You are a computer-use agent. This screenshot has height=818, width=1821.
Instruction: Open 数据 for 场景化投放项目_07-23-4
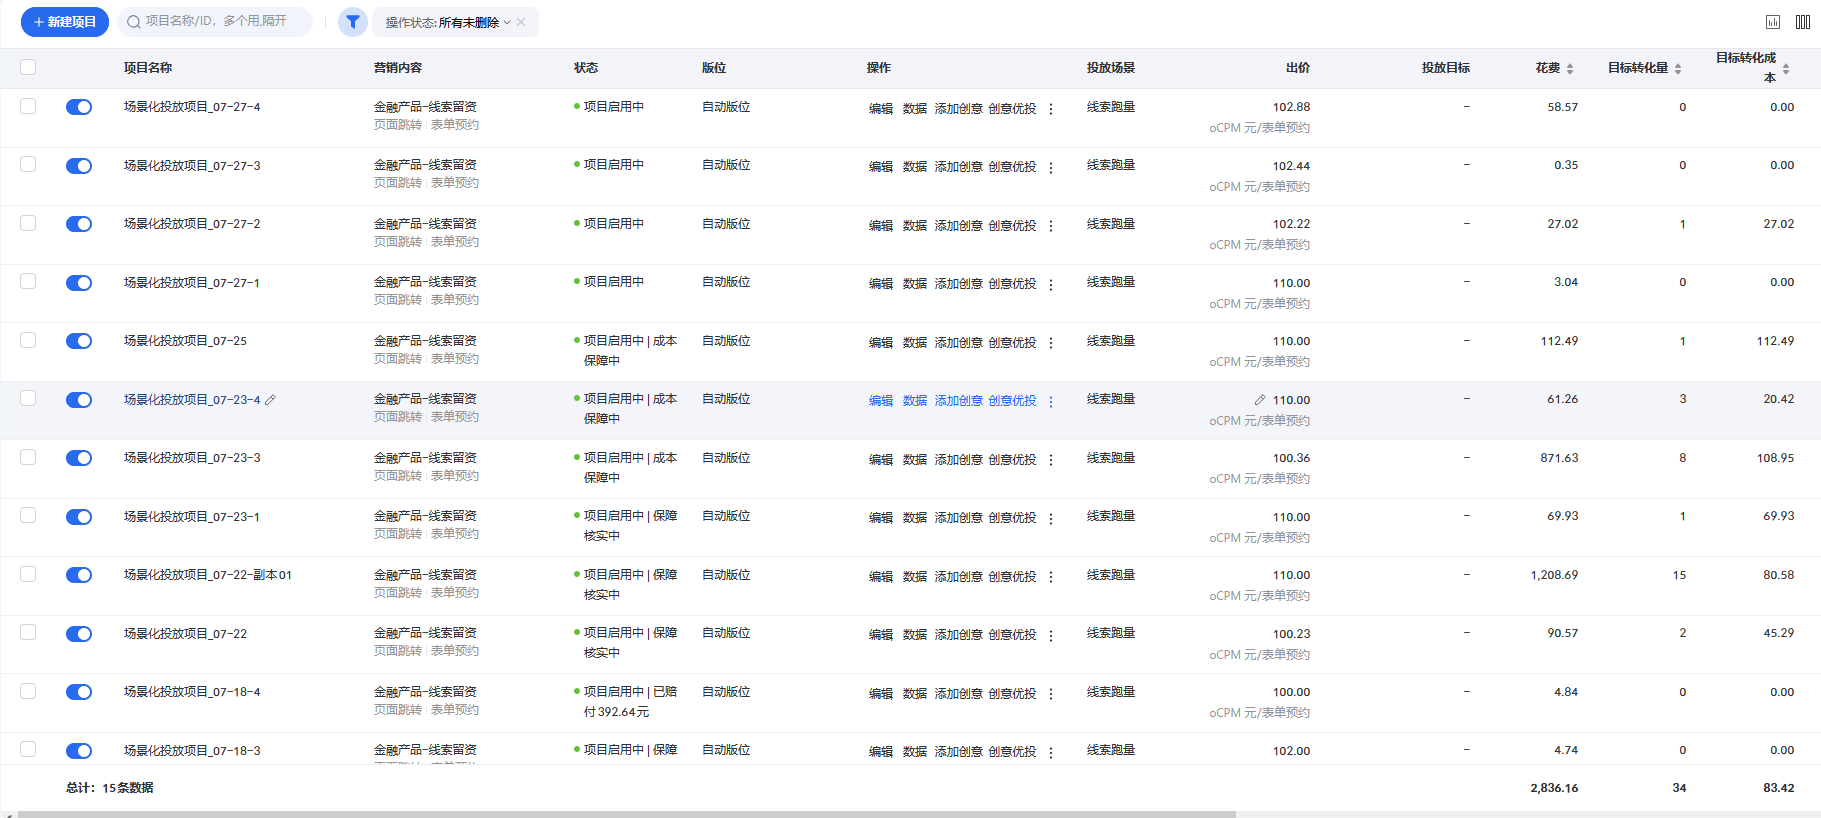[915, 401]
